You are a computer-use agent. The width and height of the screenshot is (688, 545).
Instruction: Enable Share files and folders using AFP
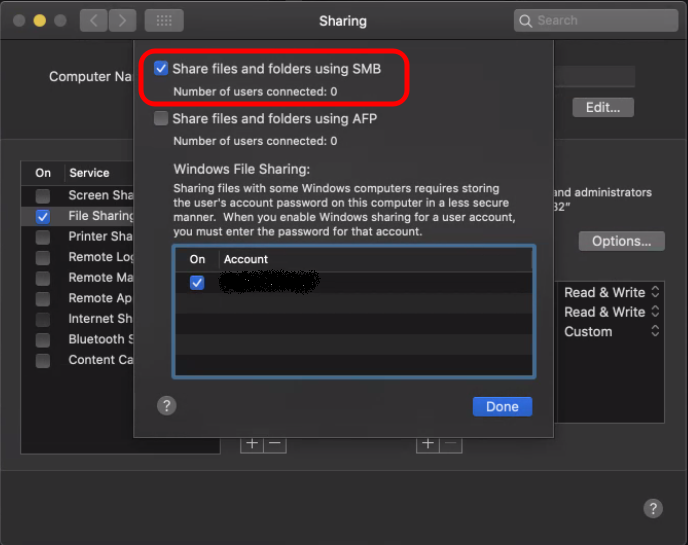tap(161, 119)
